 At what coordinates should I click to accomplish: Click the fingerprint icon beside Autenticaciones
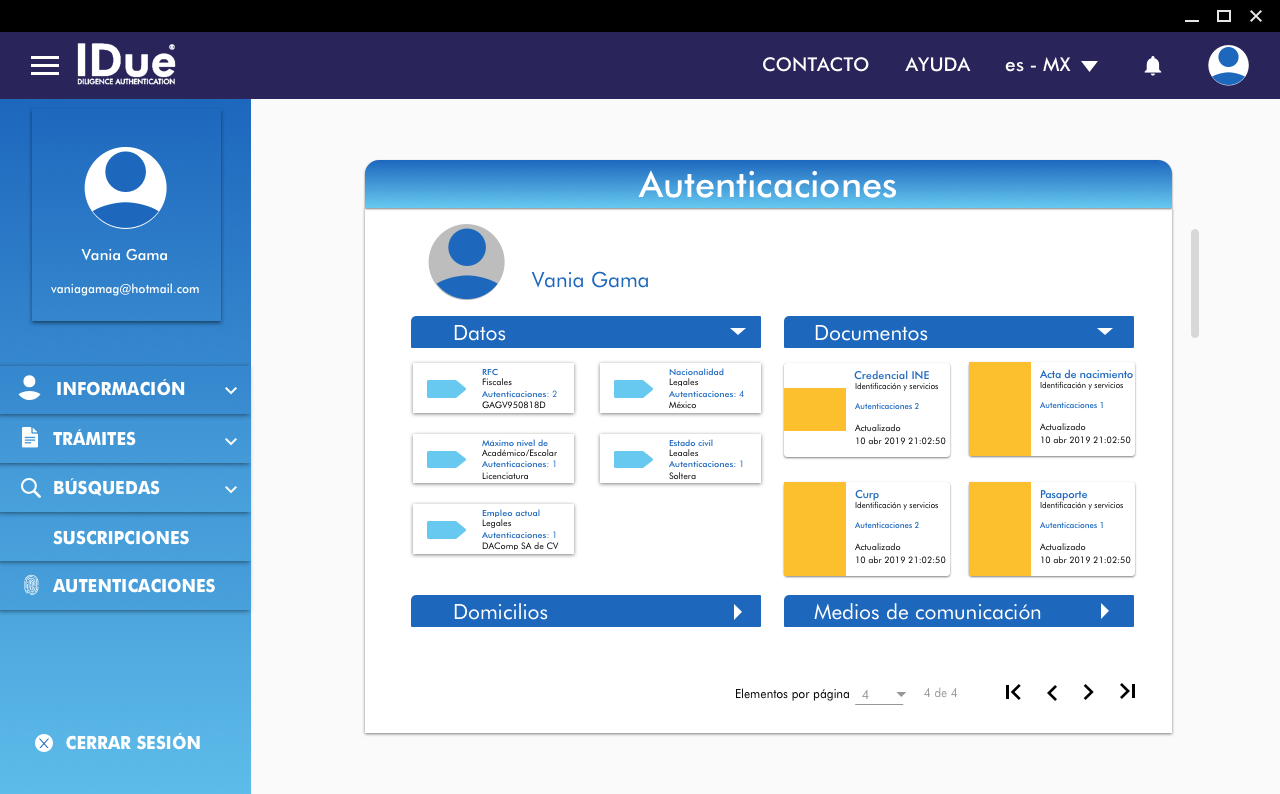pos(31,586)
